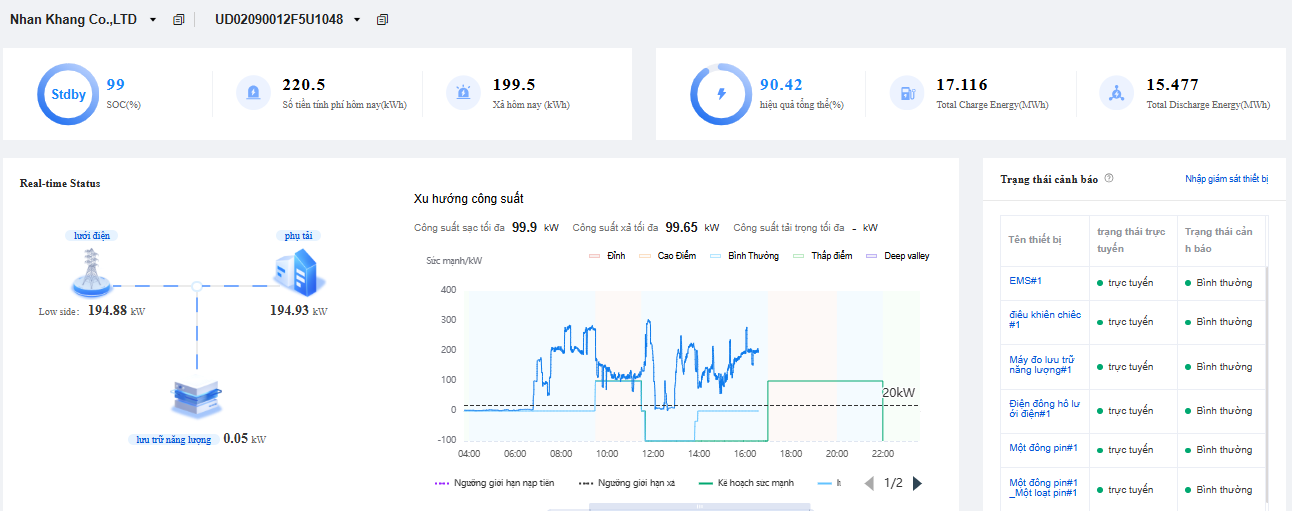Toggle Kế hoạch sức mạnh legend line

tap(746, 483)
